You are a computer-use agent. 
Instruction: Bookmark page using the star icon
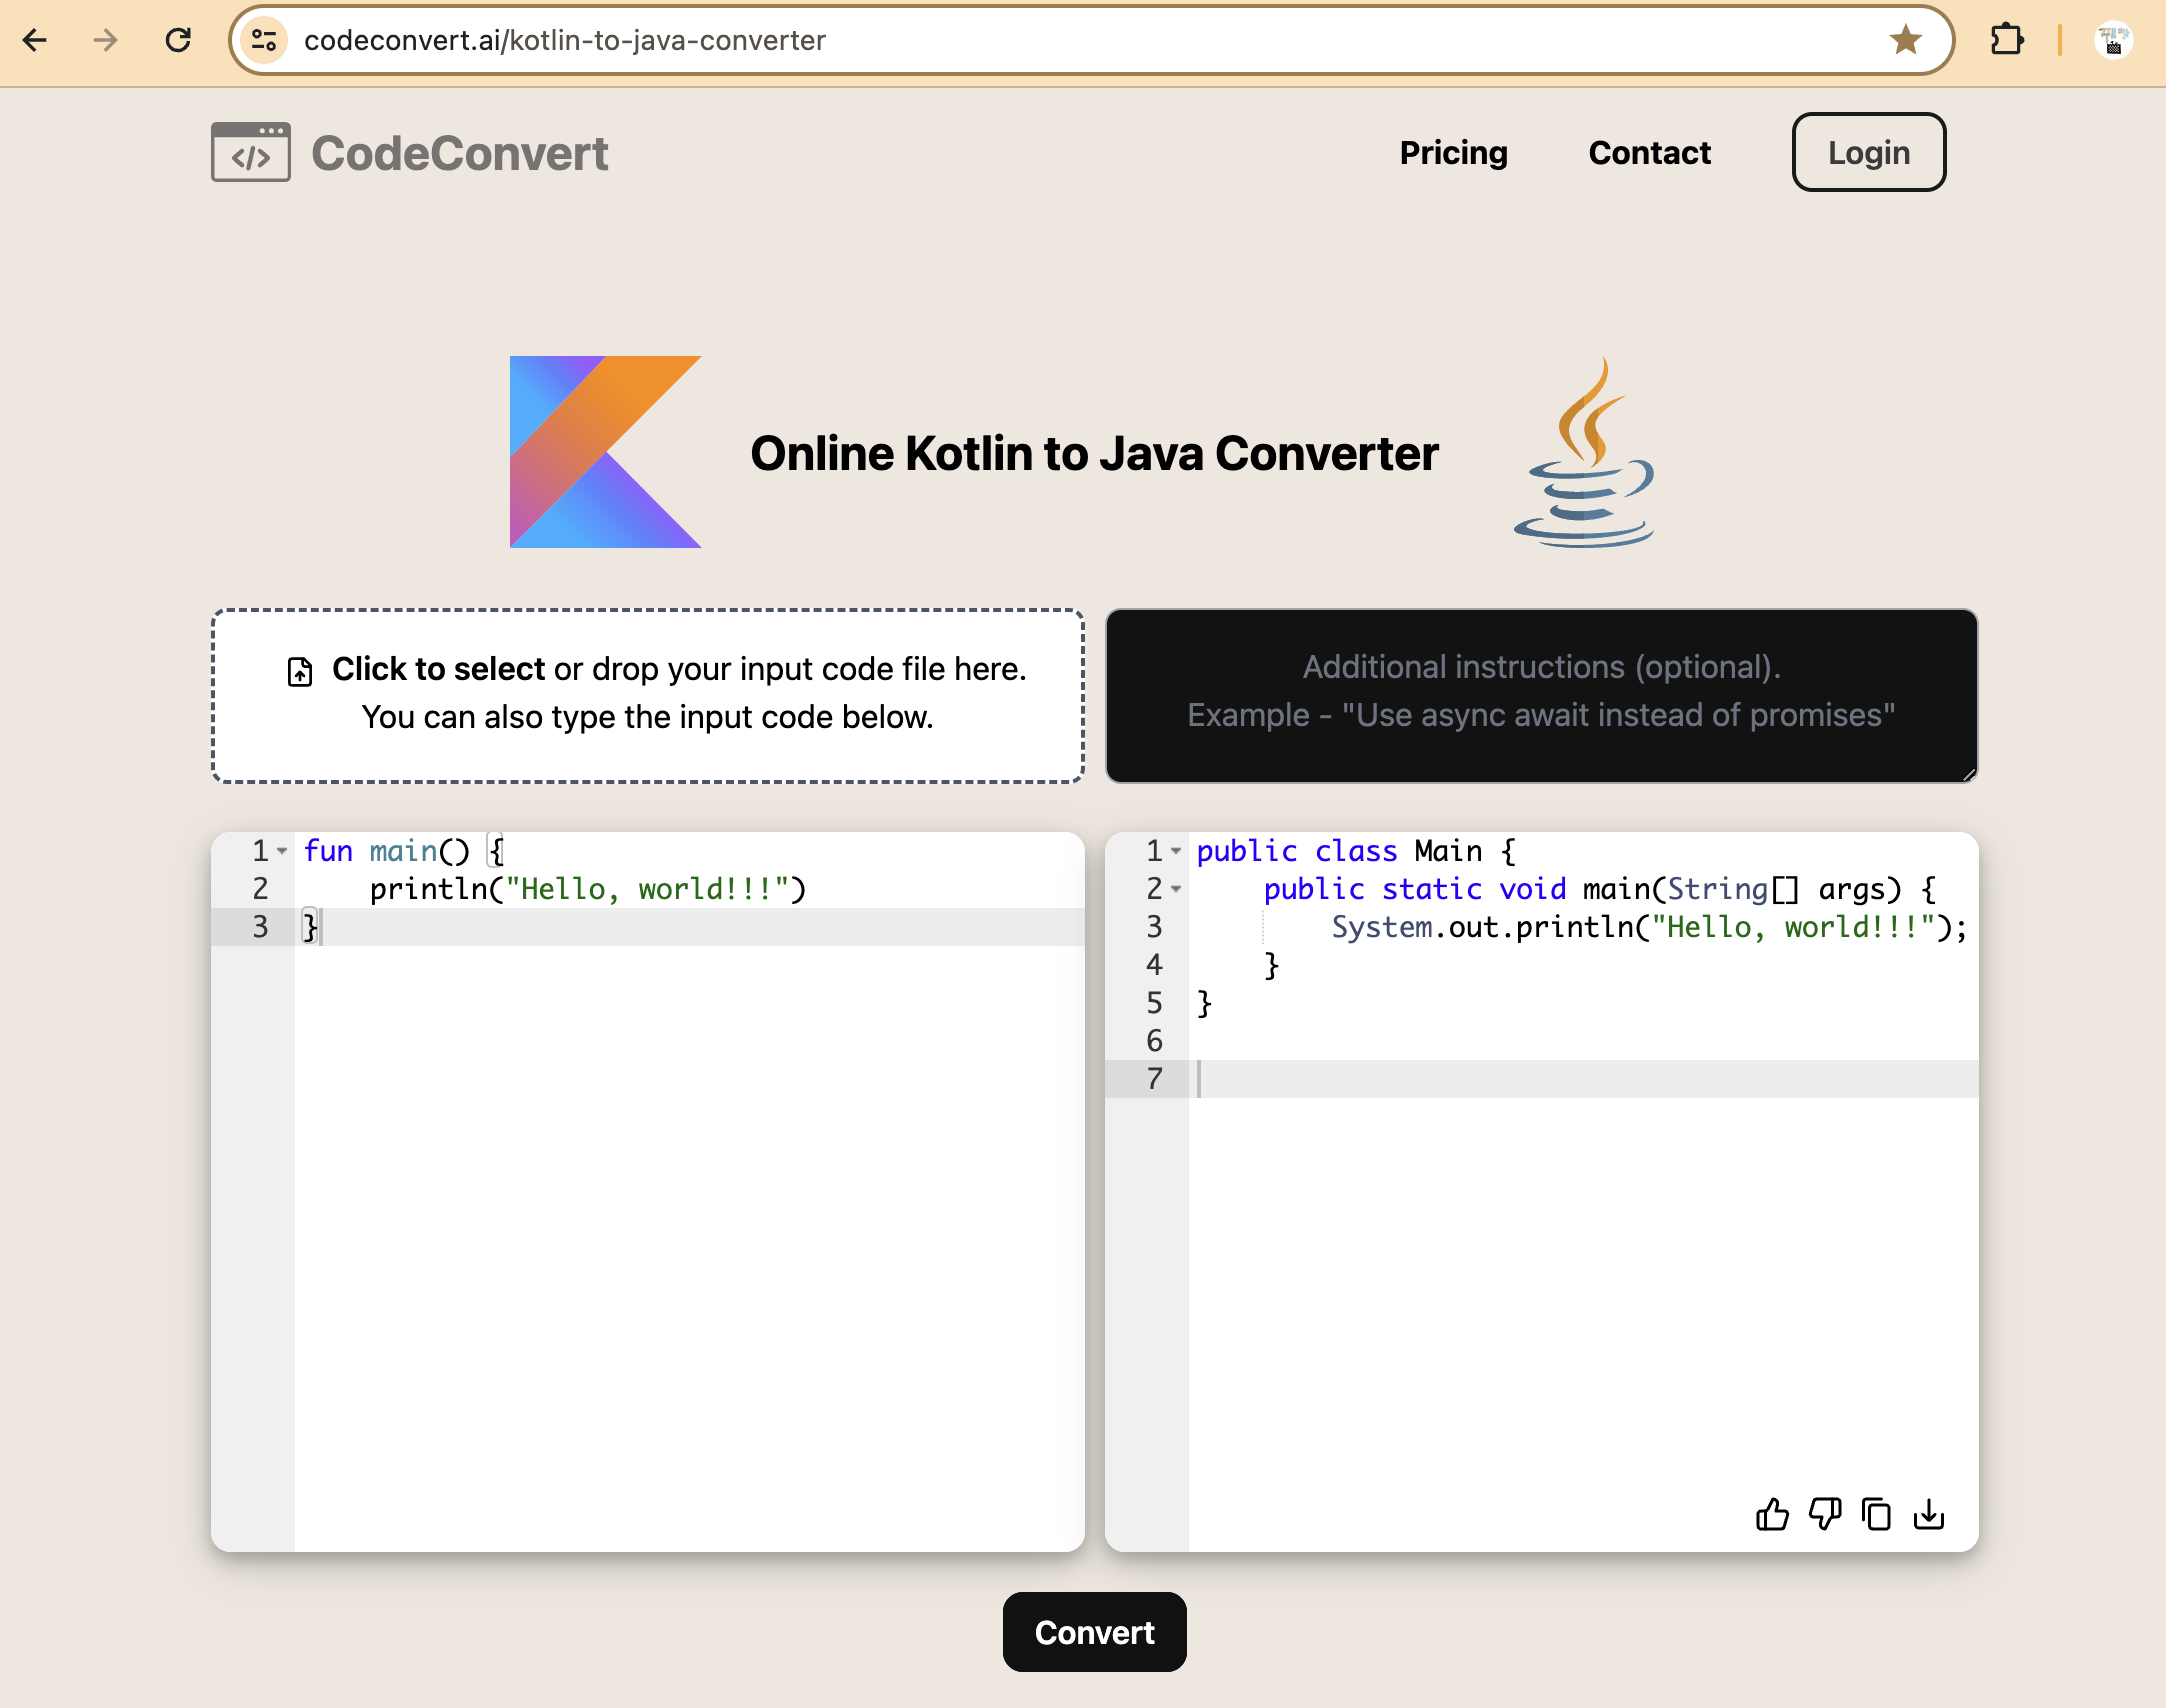1906,40
